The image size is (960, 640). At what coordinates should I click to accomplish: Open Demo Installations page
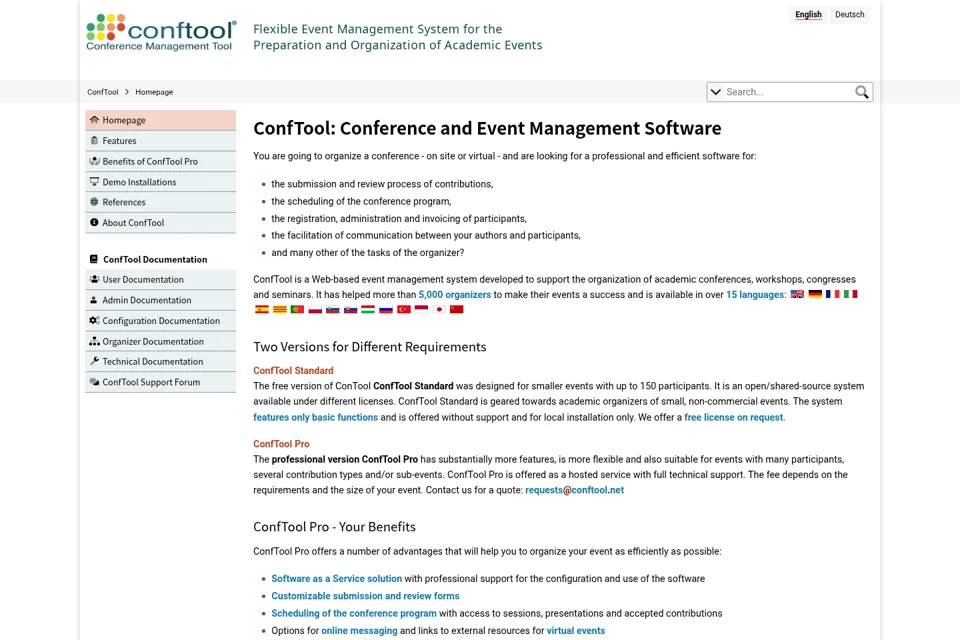coord(160,182)
